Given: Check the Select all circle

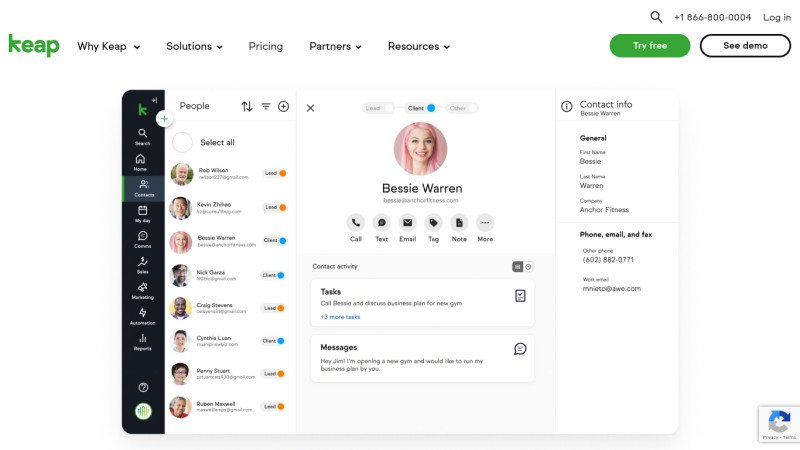Looking at the screenshot, I should (x=182, y=143).
